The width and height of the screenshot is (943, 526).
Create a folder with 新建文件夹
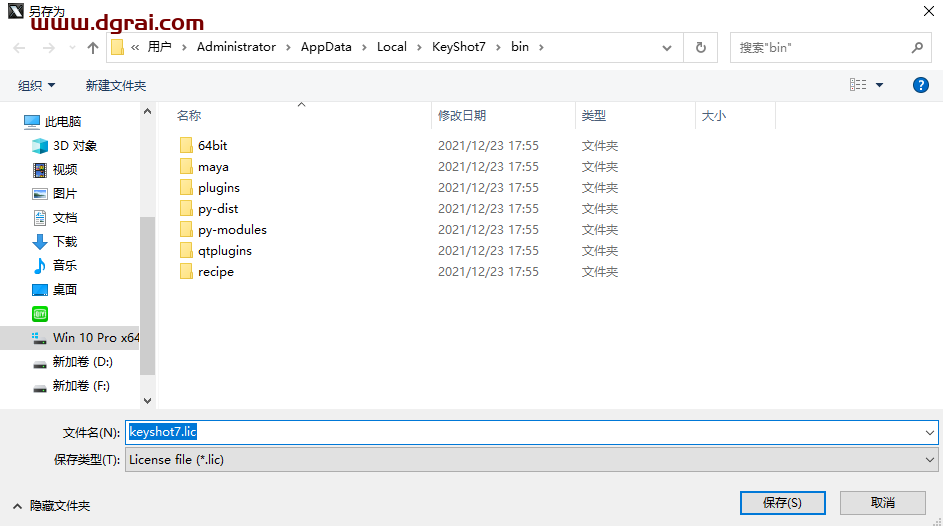click(x=115, y=85)
